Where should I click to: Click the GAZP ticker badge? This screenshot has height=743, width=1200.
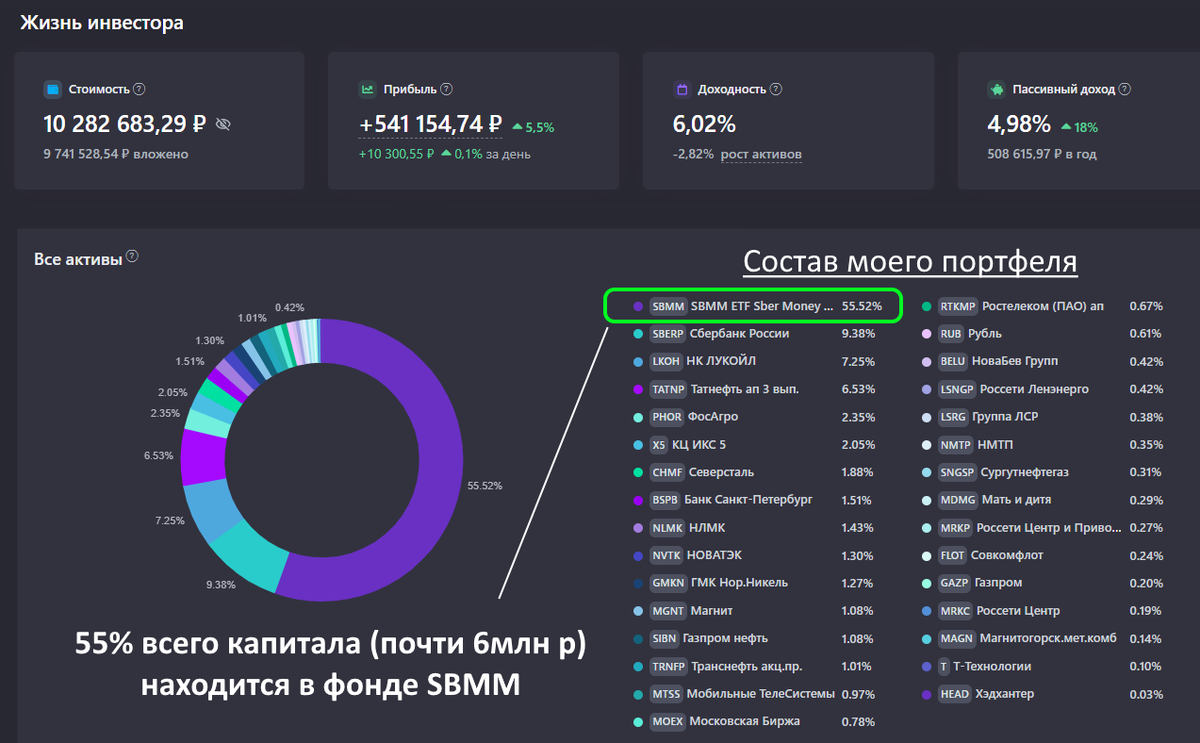point(955,583)
